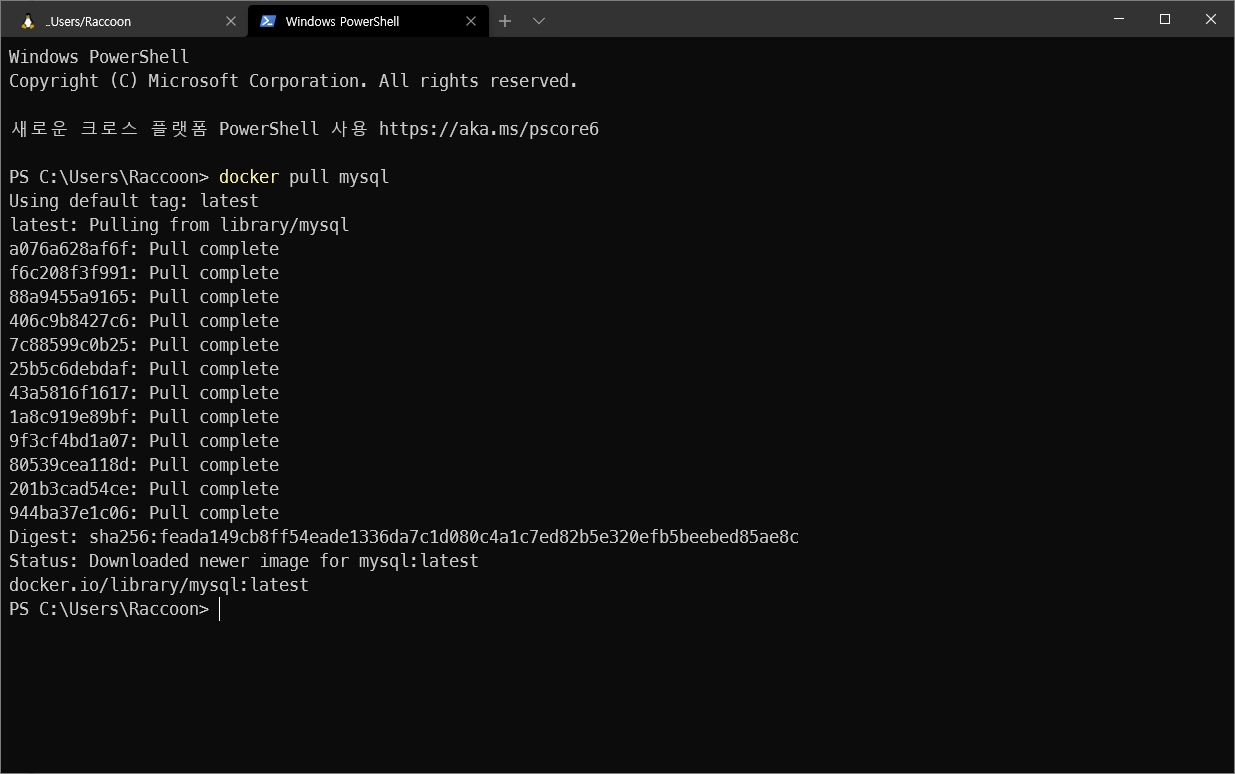The height and width of the screenshot is (774, 1235).
Task: Click the 944ba37e1c06 Pull complete line
Action: 143,512
